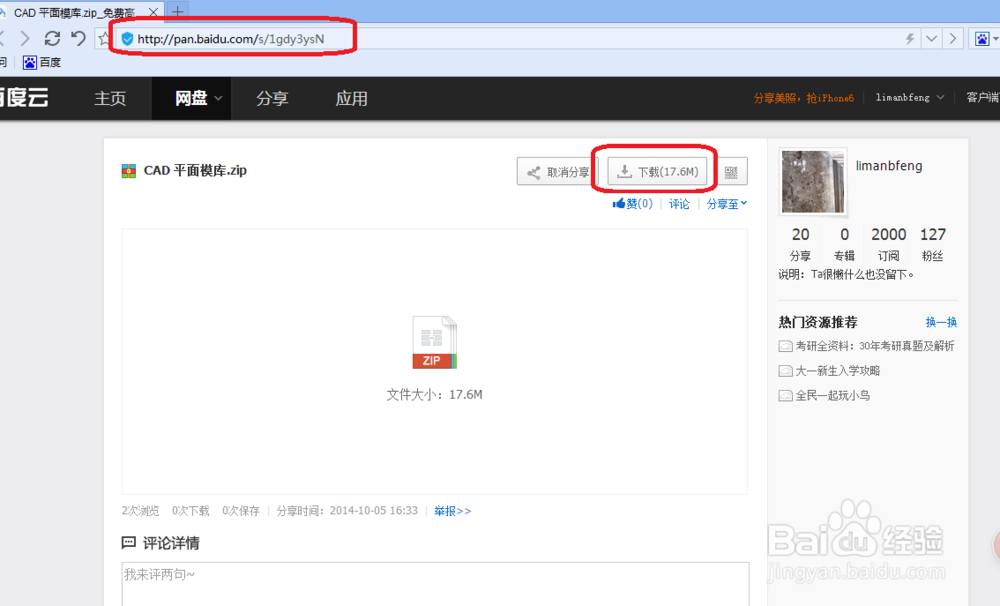The image size is (1000, 606).
Task: Click the forward navigation arrow
Action: [x=25, y=39]
